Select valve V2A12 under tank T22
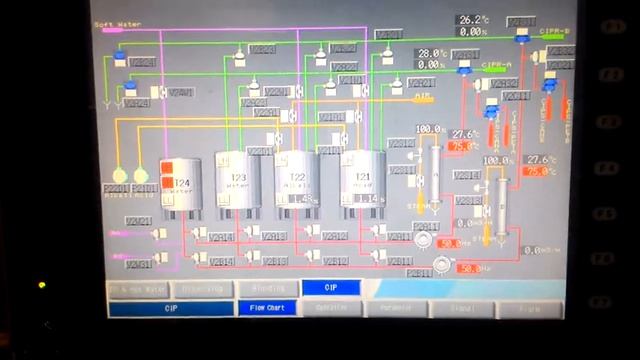Screen dimensions: 640x360 point(312,231)
